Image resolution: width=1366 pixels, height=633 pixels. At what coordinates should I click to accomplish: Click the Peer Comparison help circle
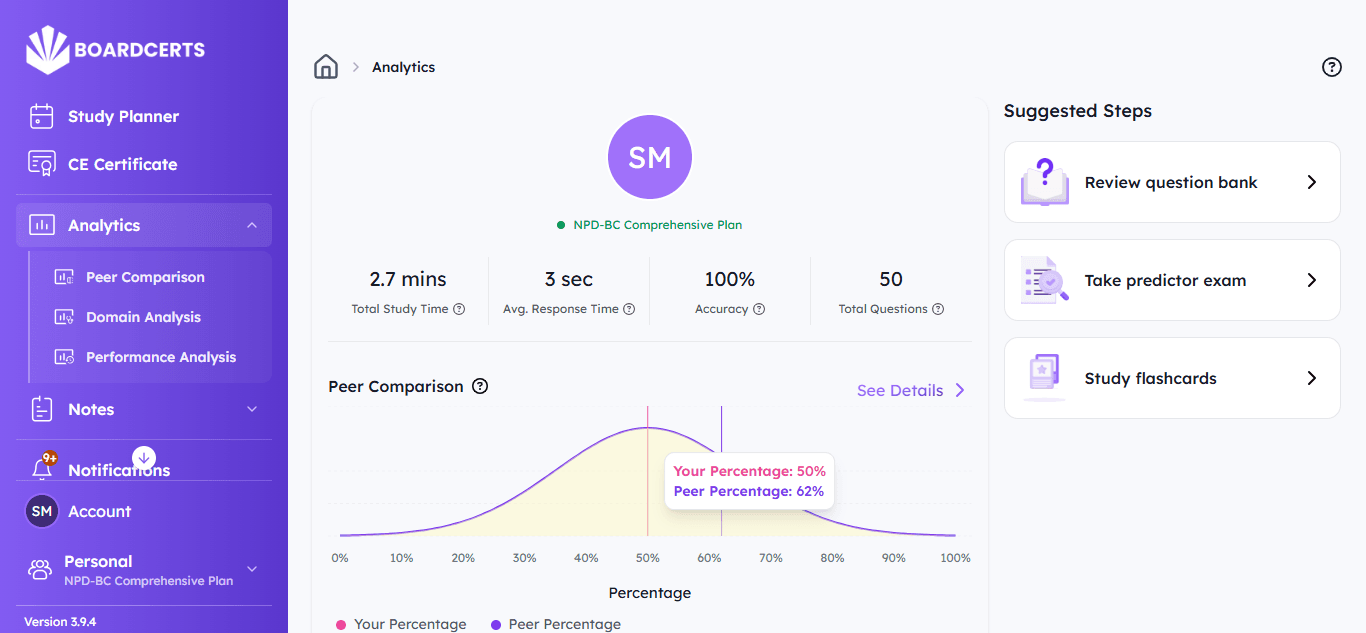pos(480,386)
